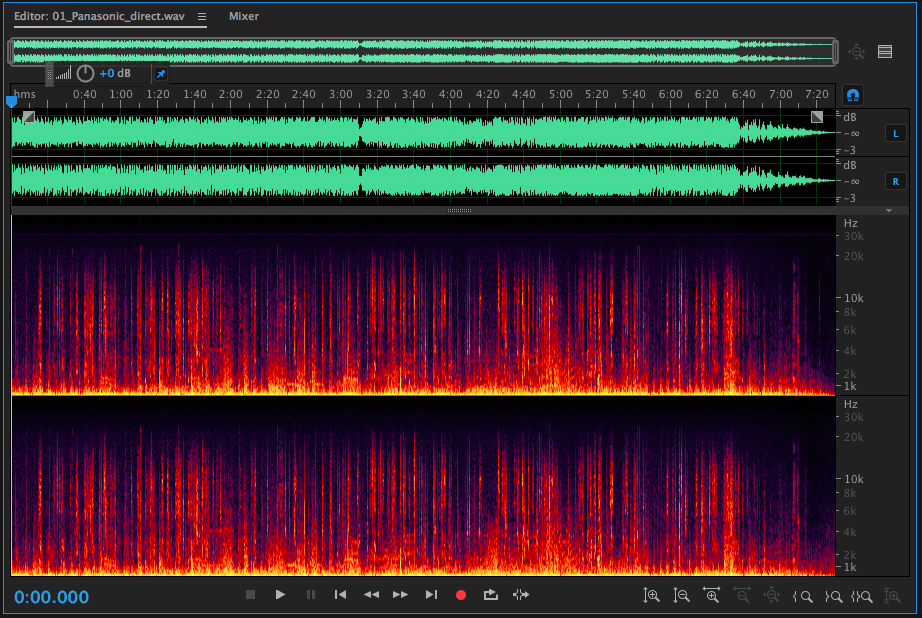
Task: Toggle the HUD pin button
Action: [161, 74]
